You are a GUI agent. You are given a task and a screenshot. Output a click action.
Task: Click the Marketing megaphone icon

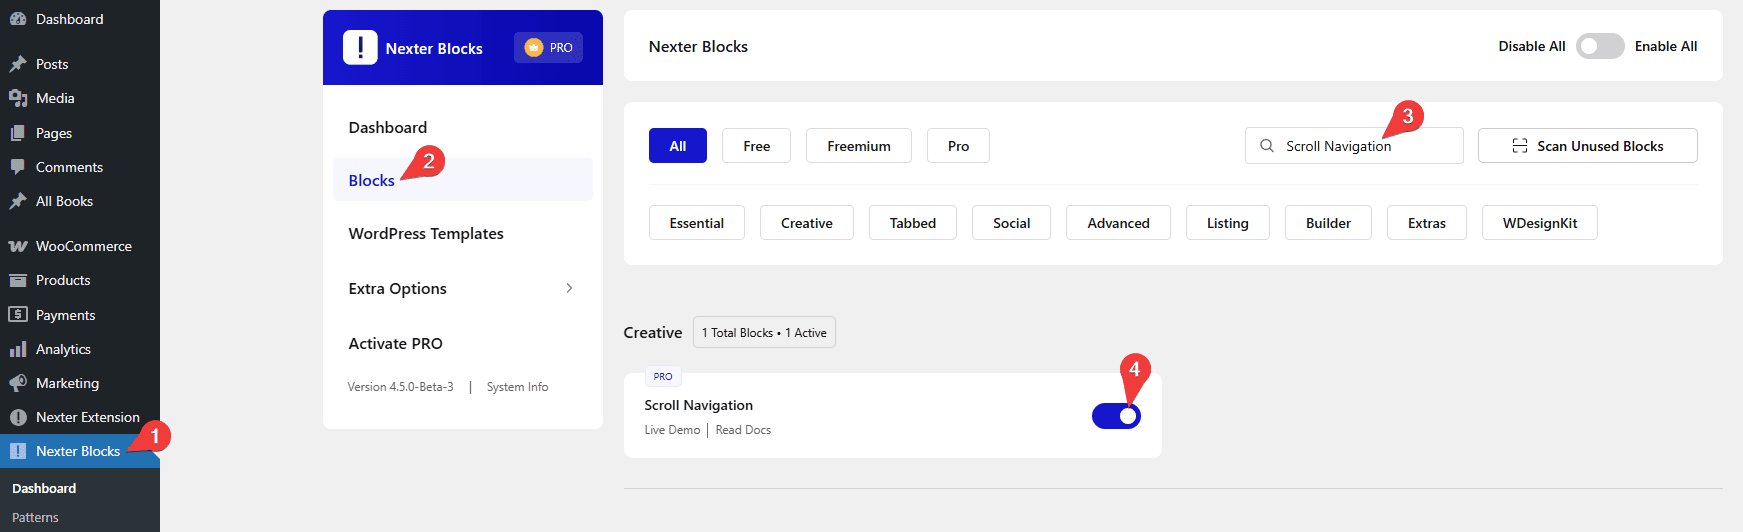18,383
